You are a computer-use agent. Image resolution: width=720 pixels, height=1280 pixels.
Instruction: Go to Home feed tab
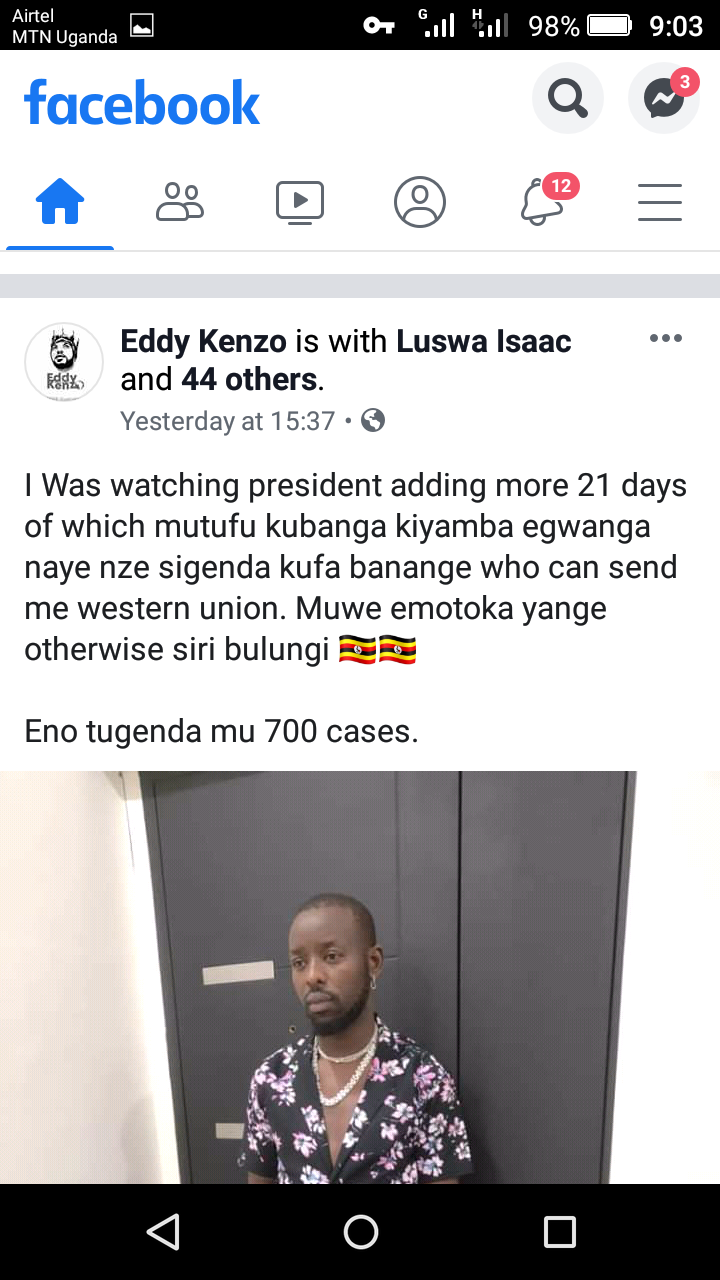click(60, 203)
